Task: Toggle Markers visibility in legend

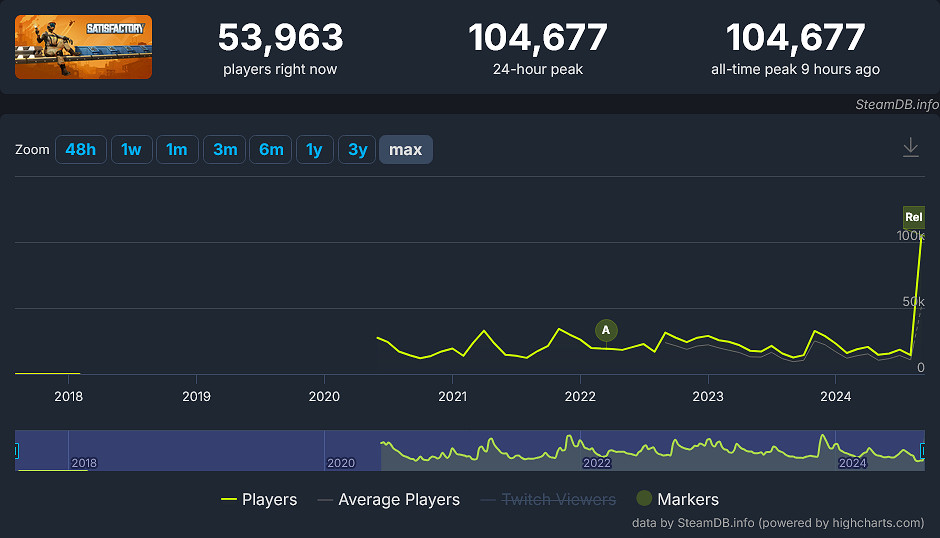Action: coord(677,499)
